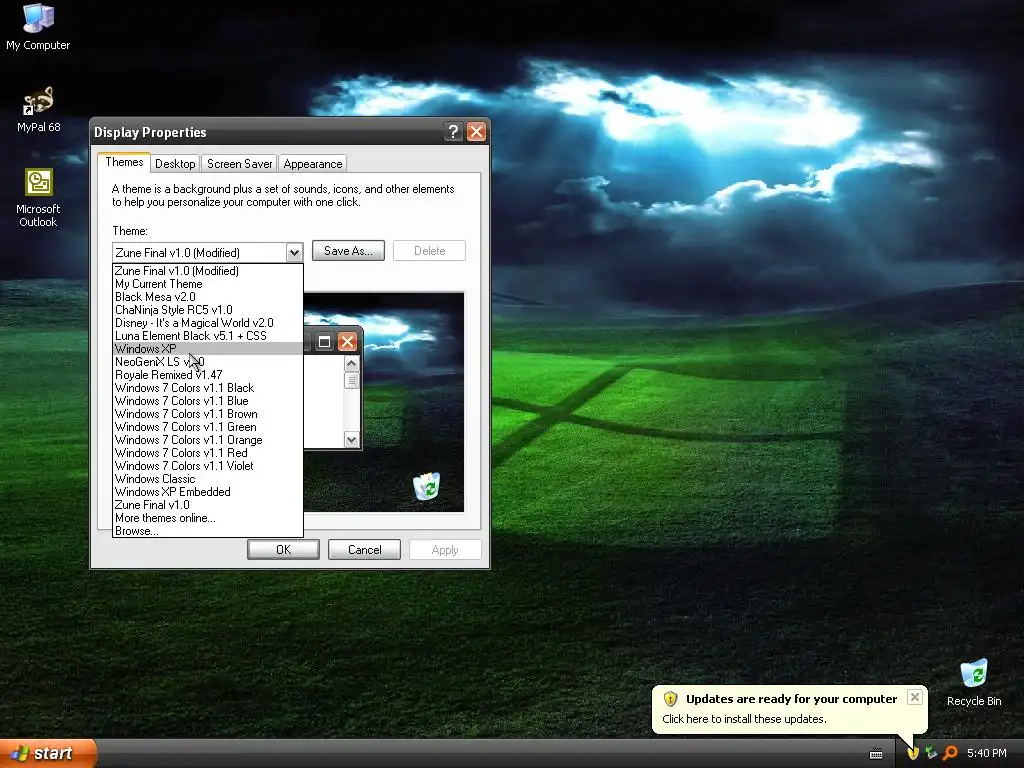
Task: Click the taskbar clock showing 5:40 PM
Action: (987, 753)
